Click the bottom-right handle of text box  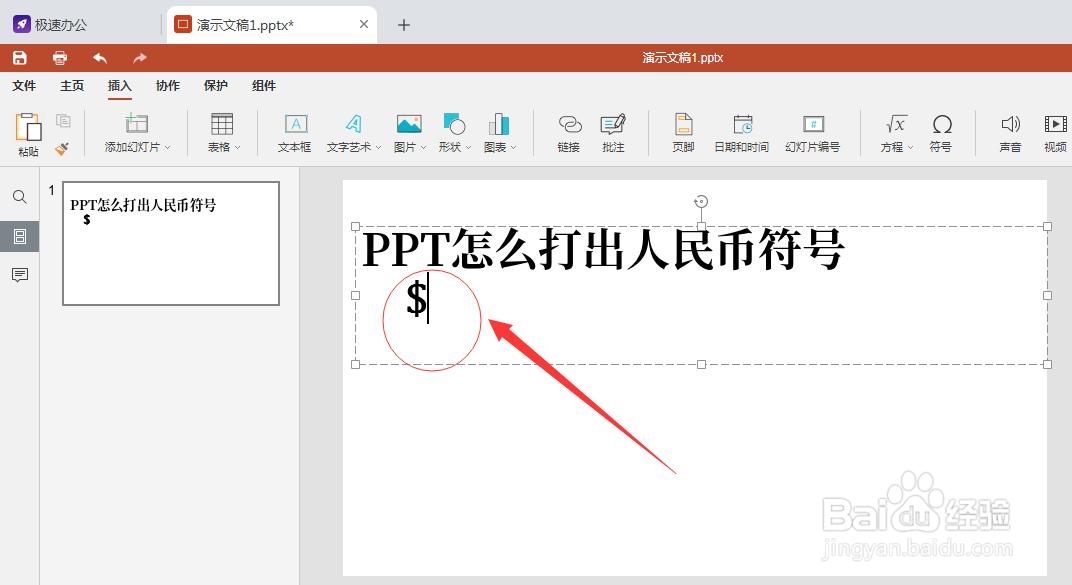tap(1047, 364)
